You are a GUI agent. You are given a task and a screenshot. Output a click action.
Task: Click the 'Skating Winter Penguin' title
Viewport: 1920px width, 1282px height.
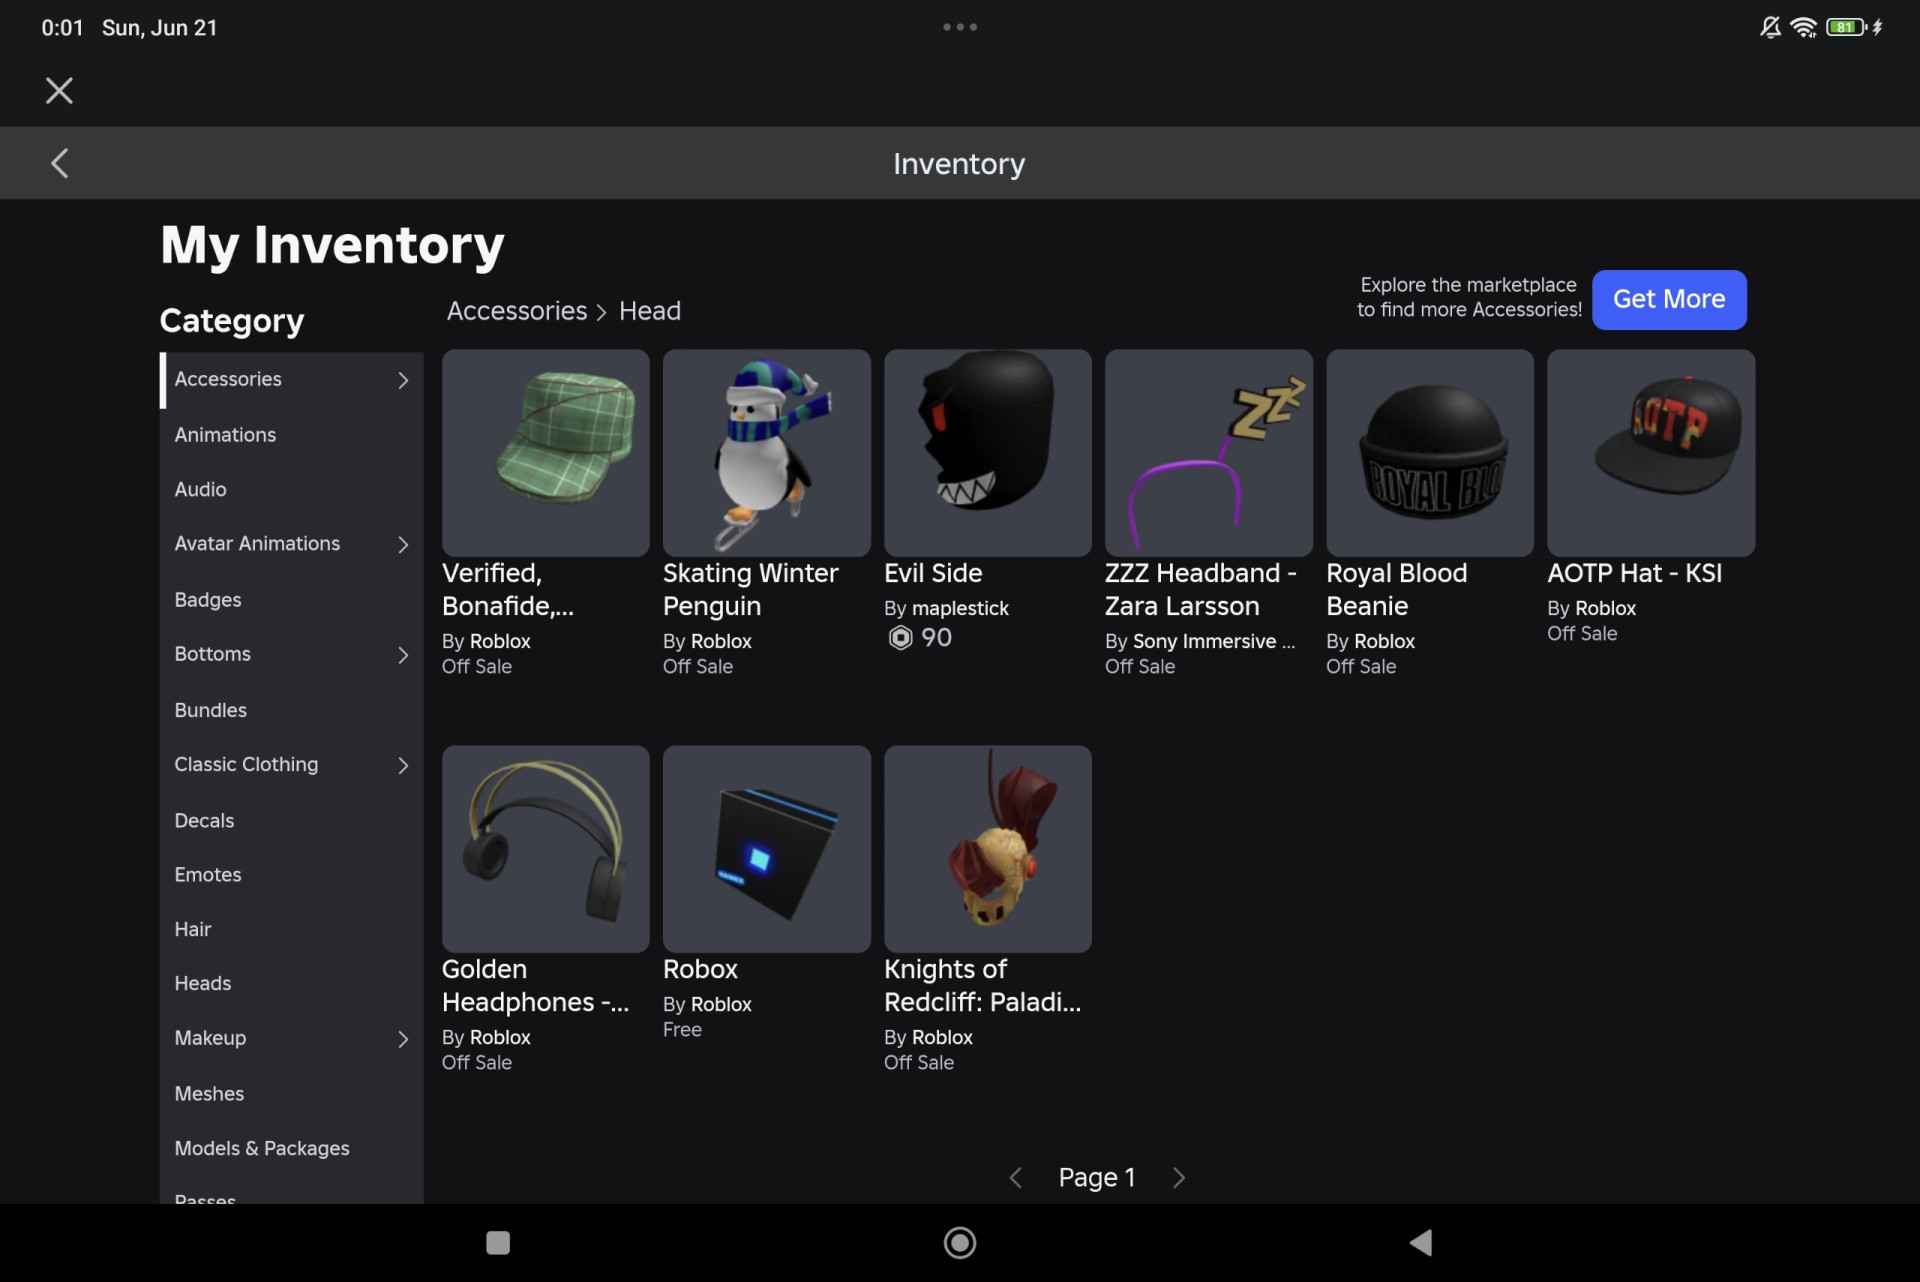click(751, 589)
